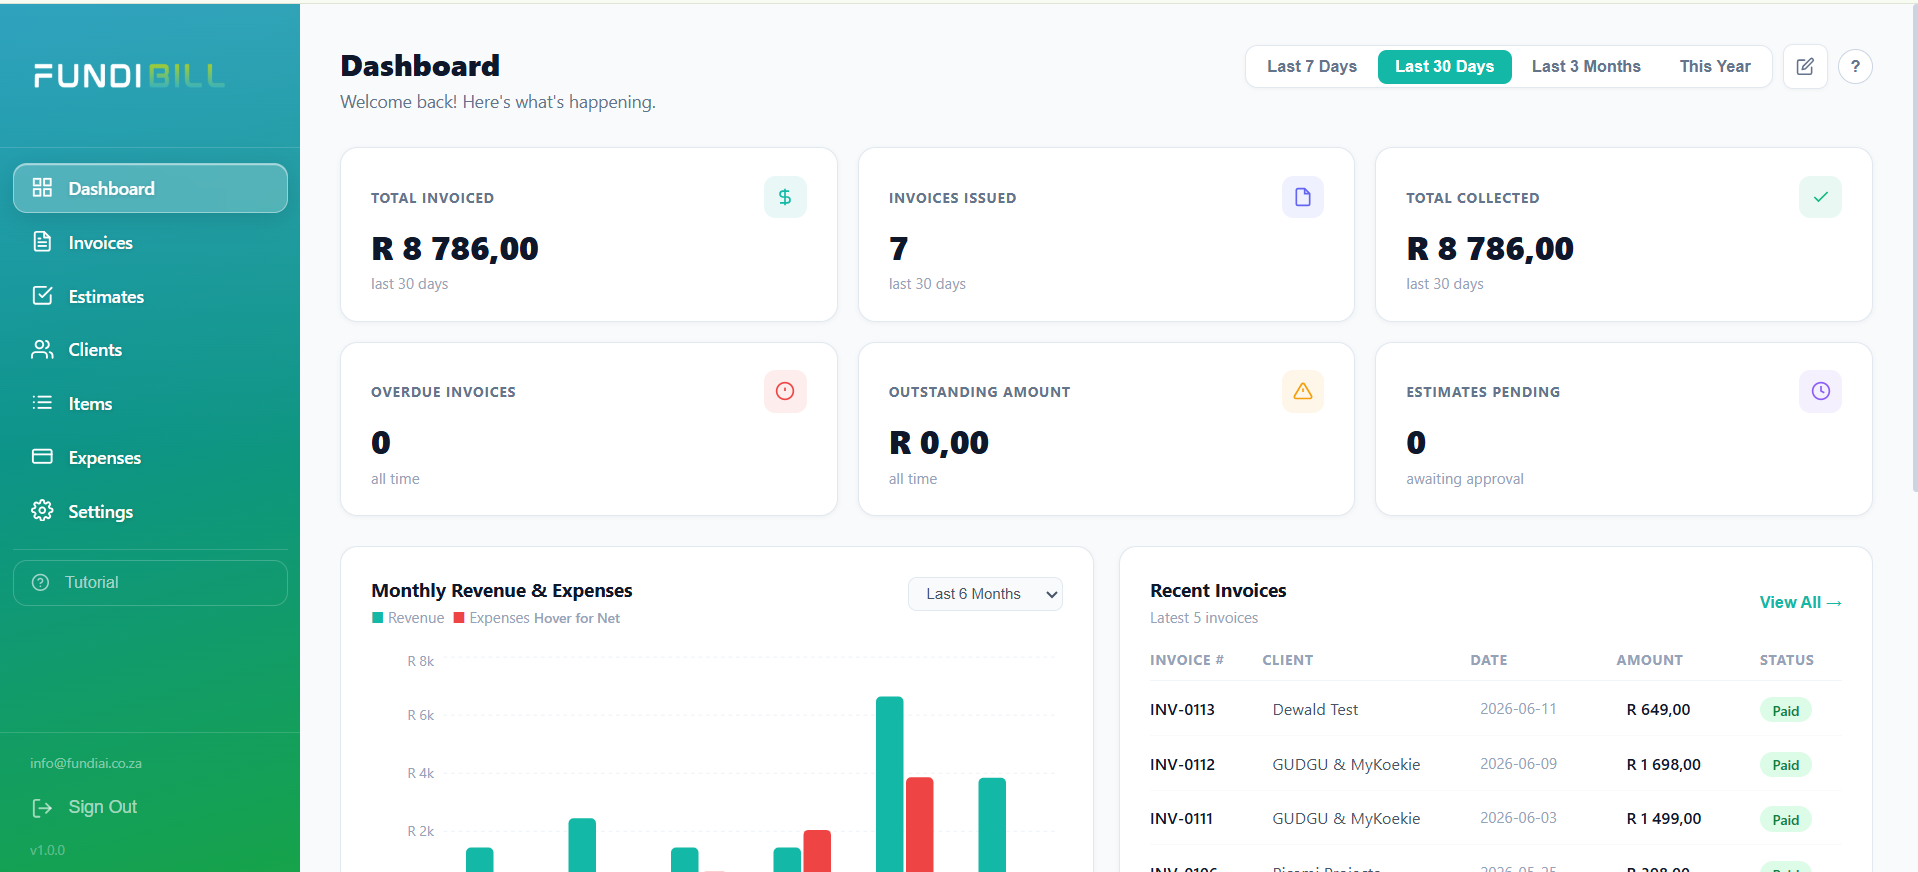Click the tallest red expenses bar

tap(919, 825)
